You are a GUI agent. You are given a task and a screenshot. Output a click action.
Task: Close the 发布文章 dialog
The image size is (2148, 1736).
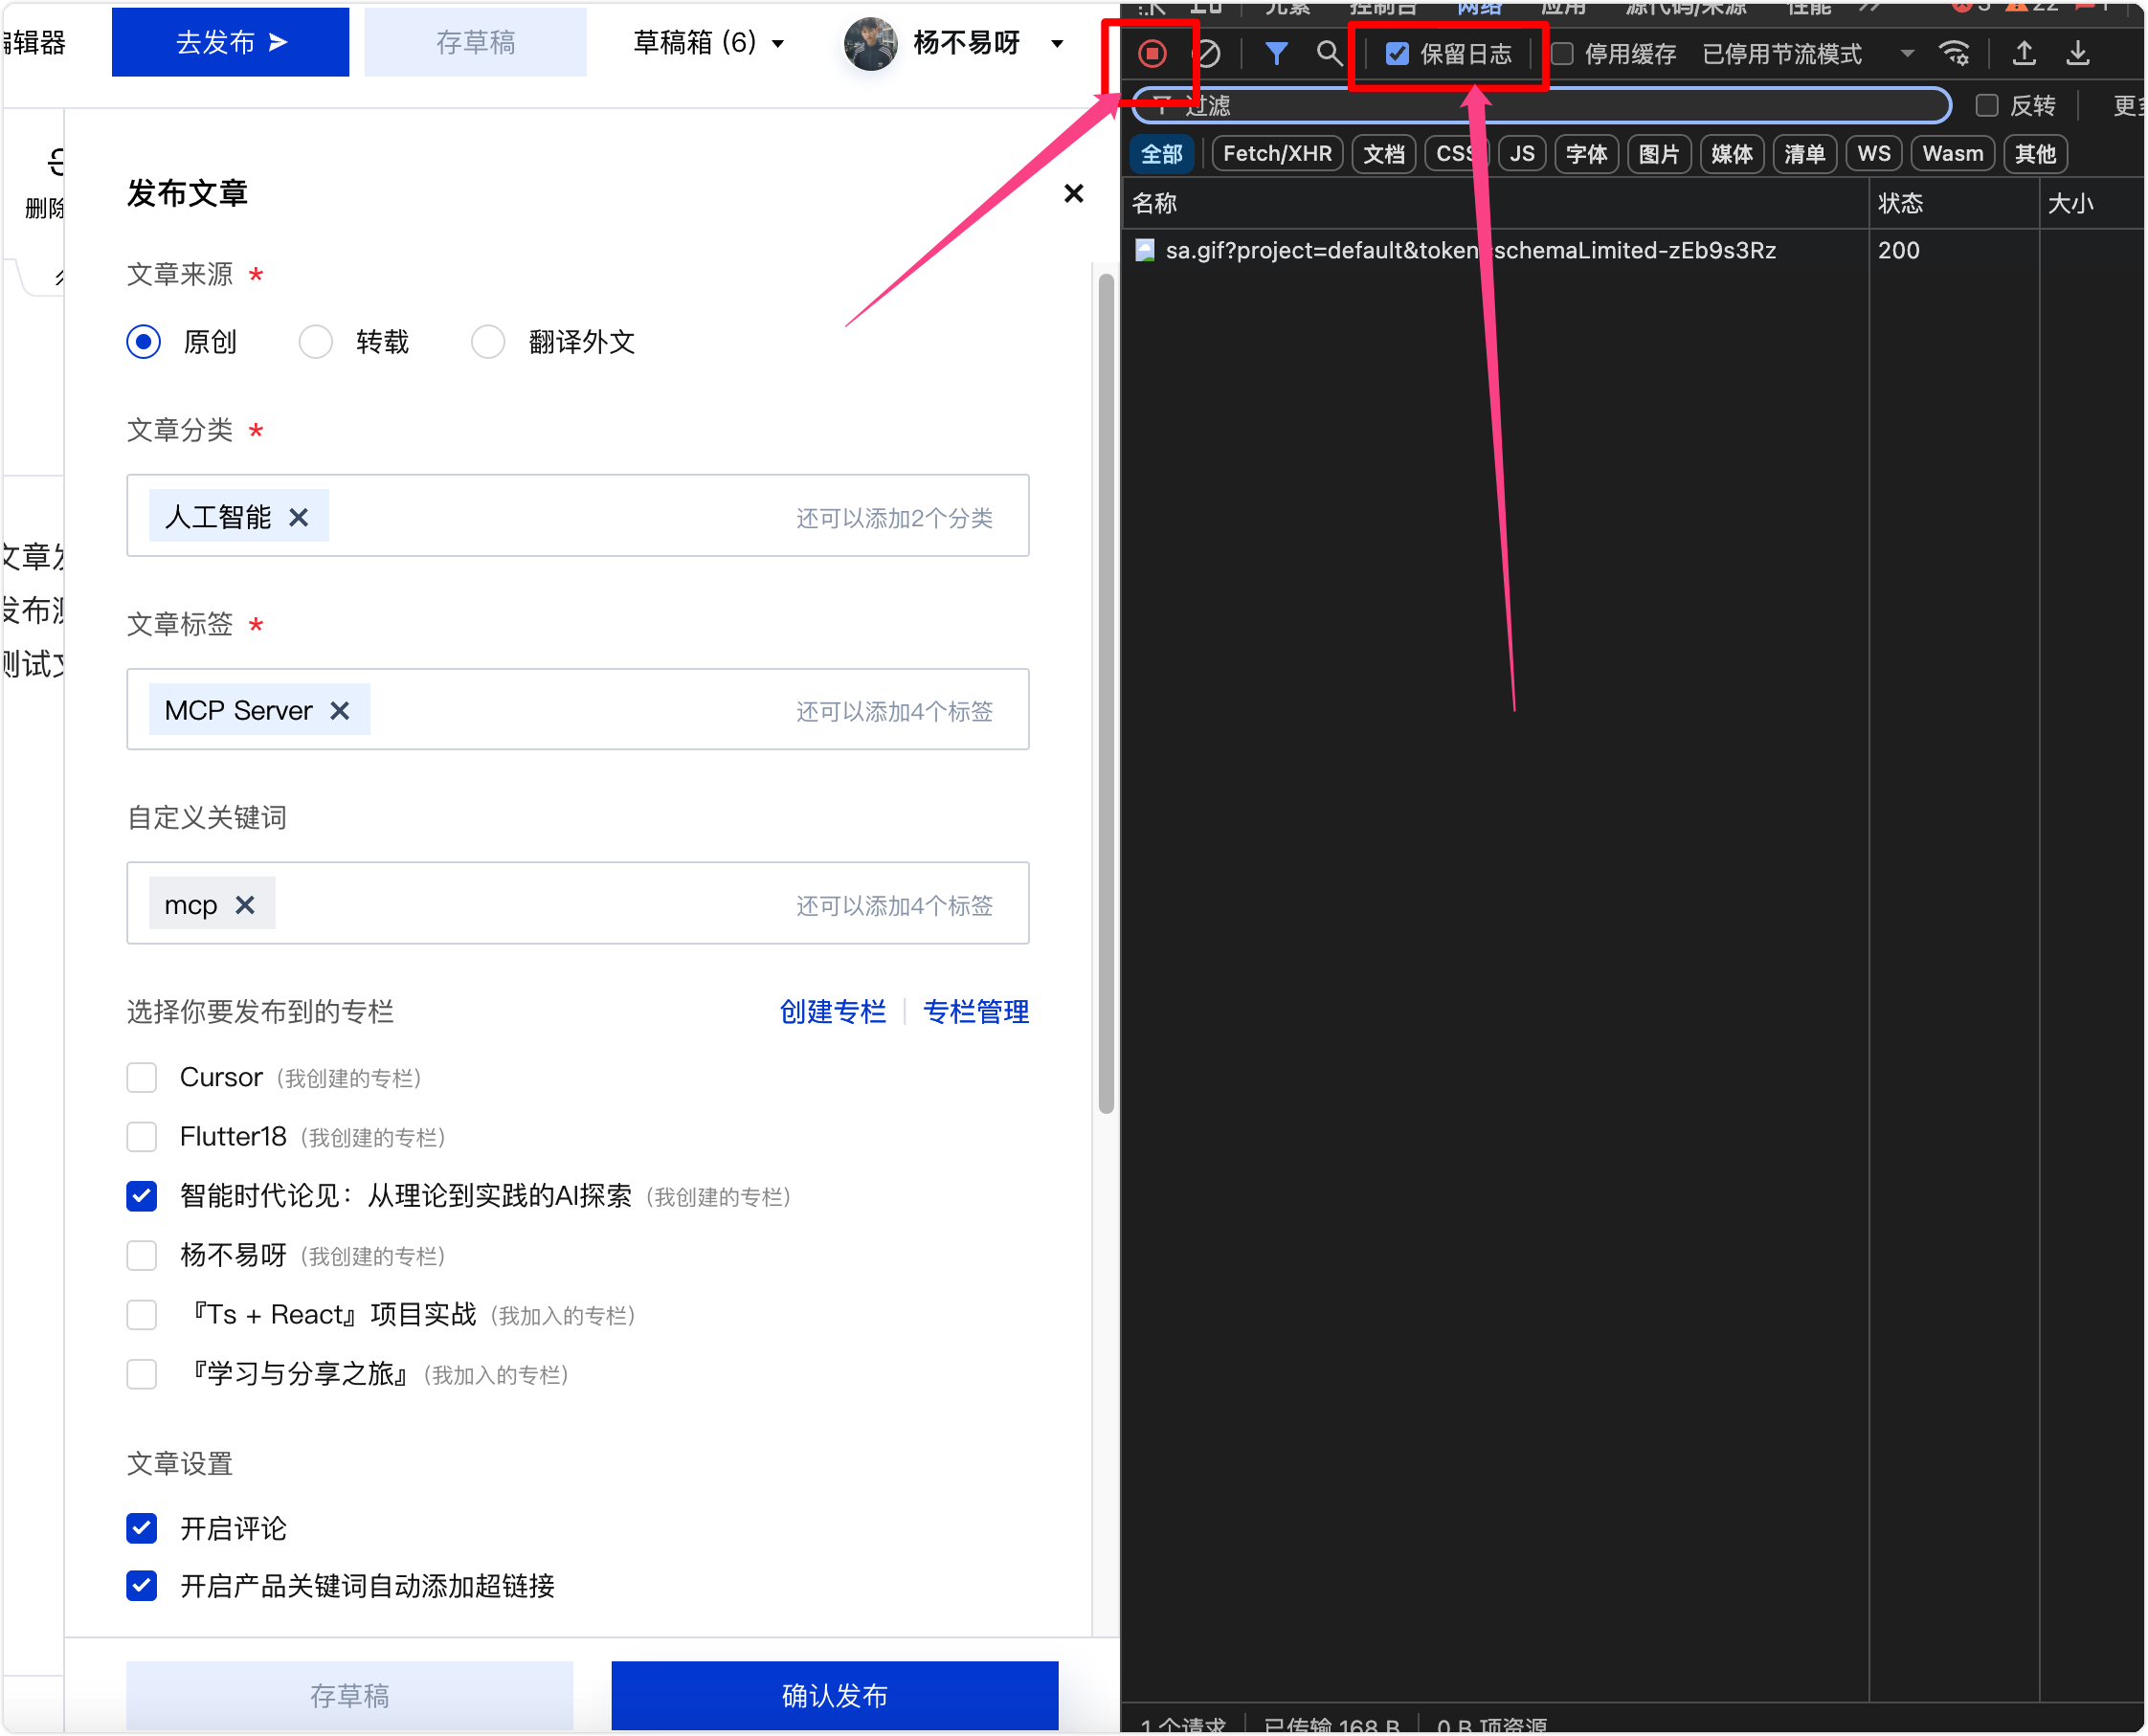coord(1073,193)
